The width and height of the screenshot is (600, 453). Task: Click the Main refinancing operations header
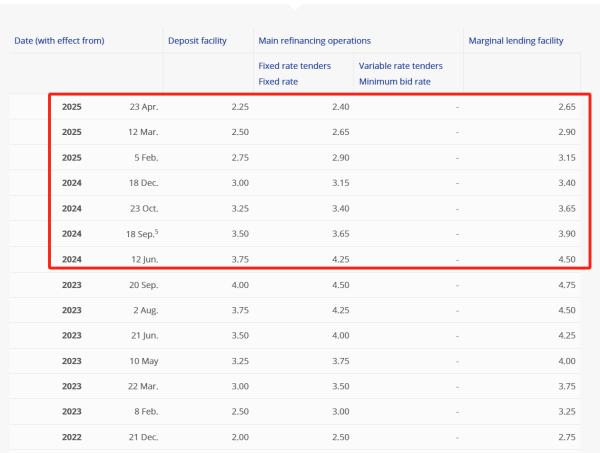tap(314, 41)
